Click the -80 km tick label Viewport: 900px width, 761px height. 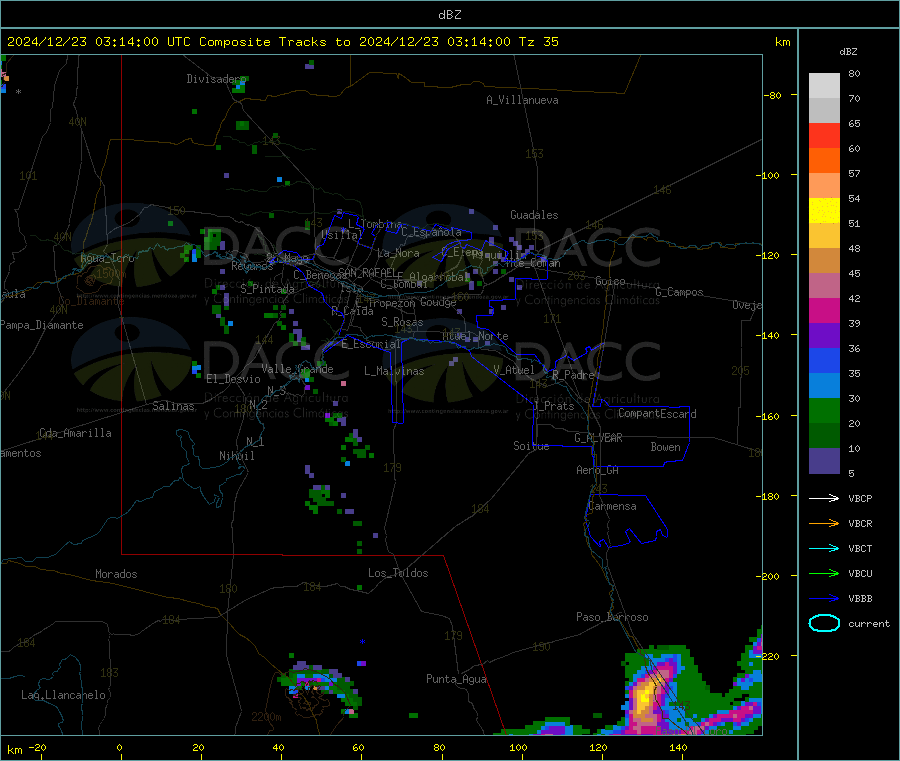[772, 95]
